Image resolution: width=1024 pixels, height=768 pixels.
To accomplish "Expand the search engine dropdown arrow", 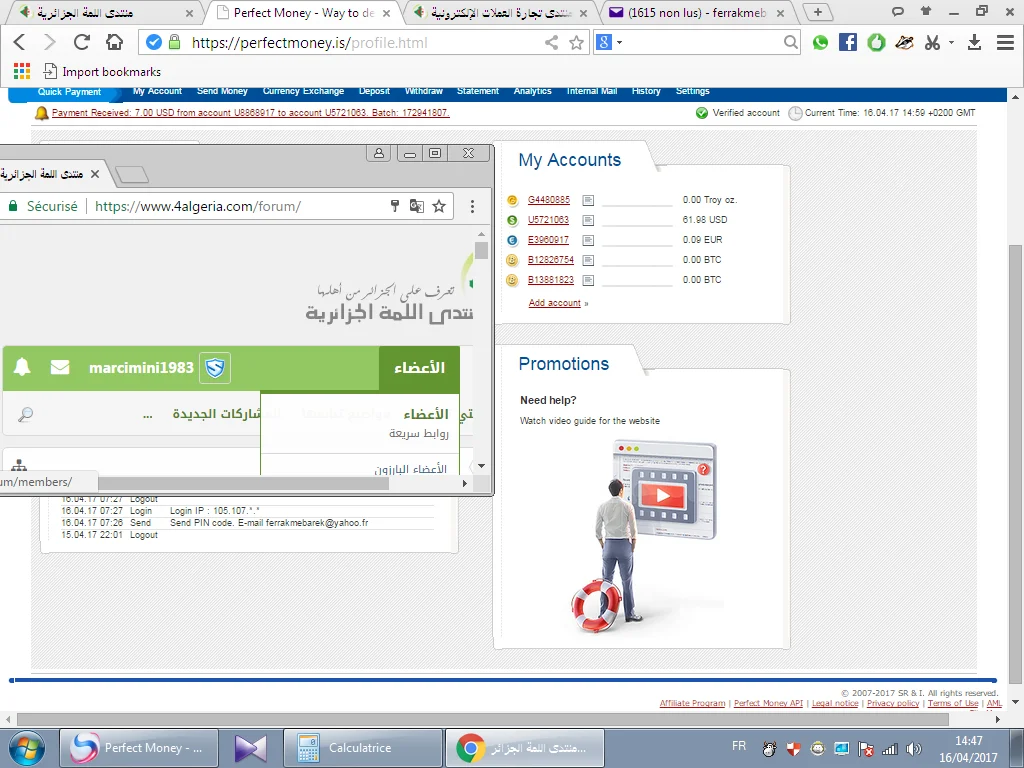I will 619,42.
